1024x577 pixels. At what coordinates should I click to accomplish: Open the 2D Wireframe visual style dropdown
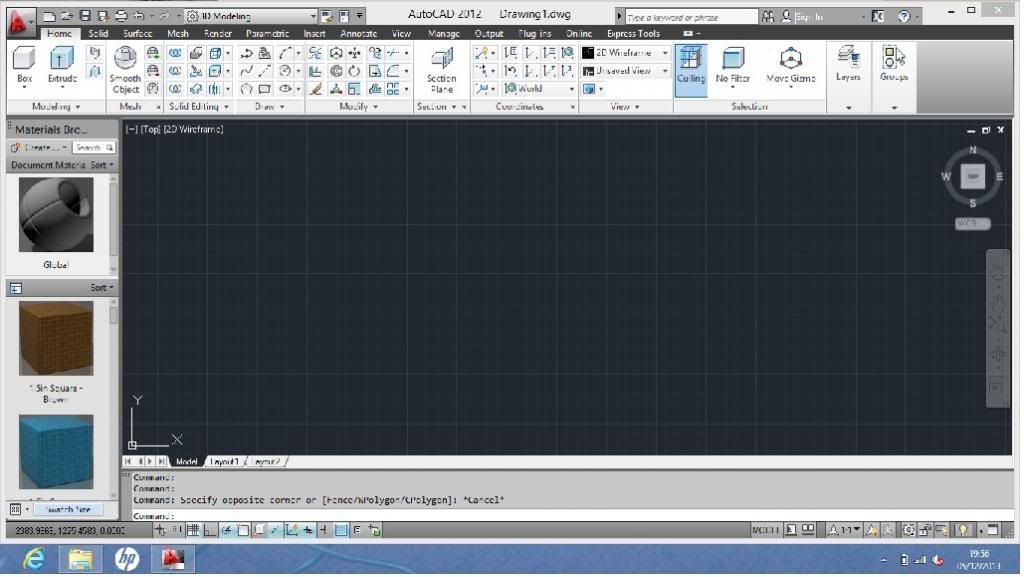[626, 53]
